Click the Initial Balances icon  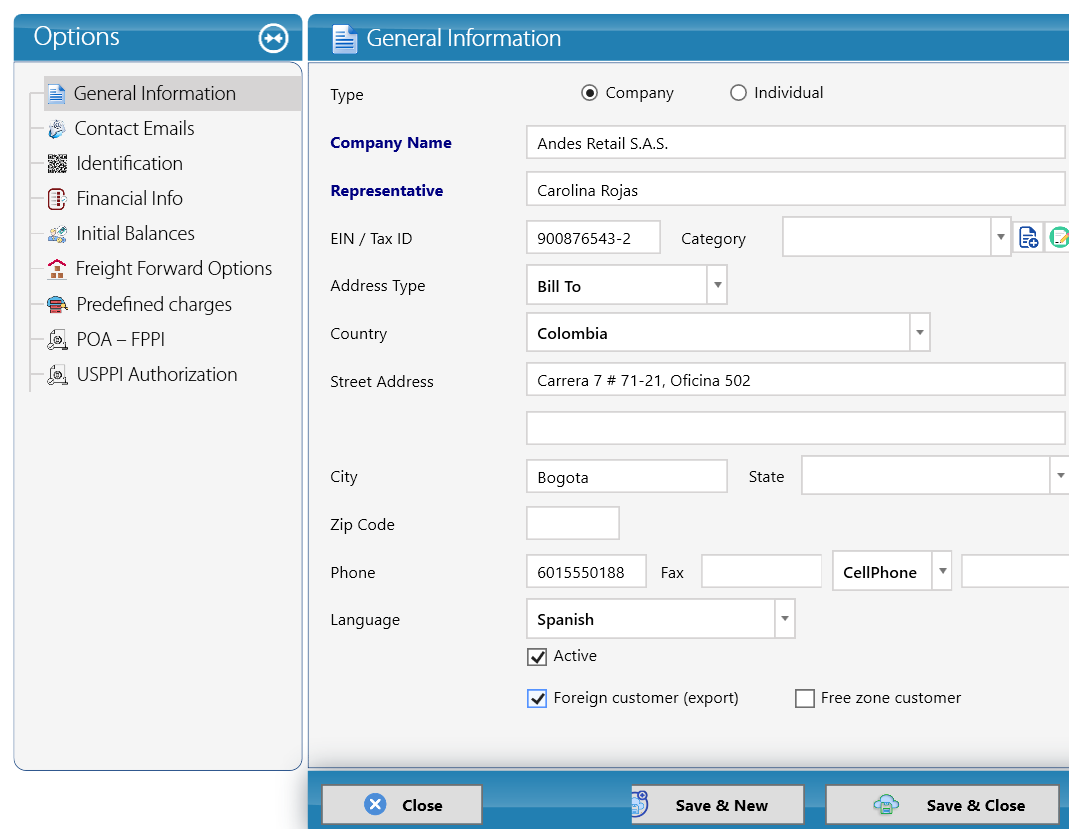tap(57, 234)
